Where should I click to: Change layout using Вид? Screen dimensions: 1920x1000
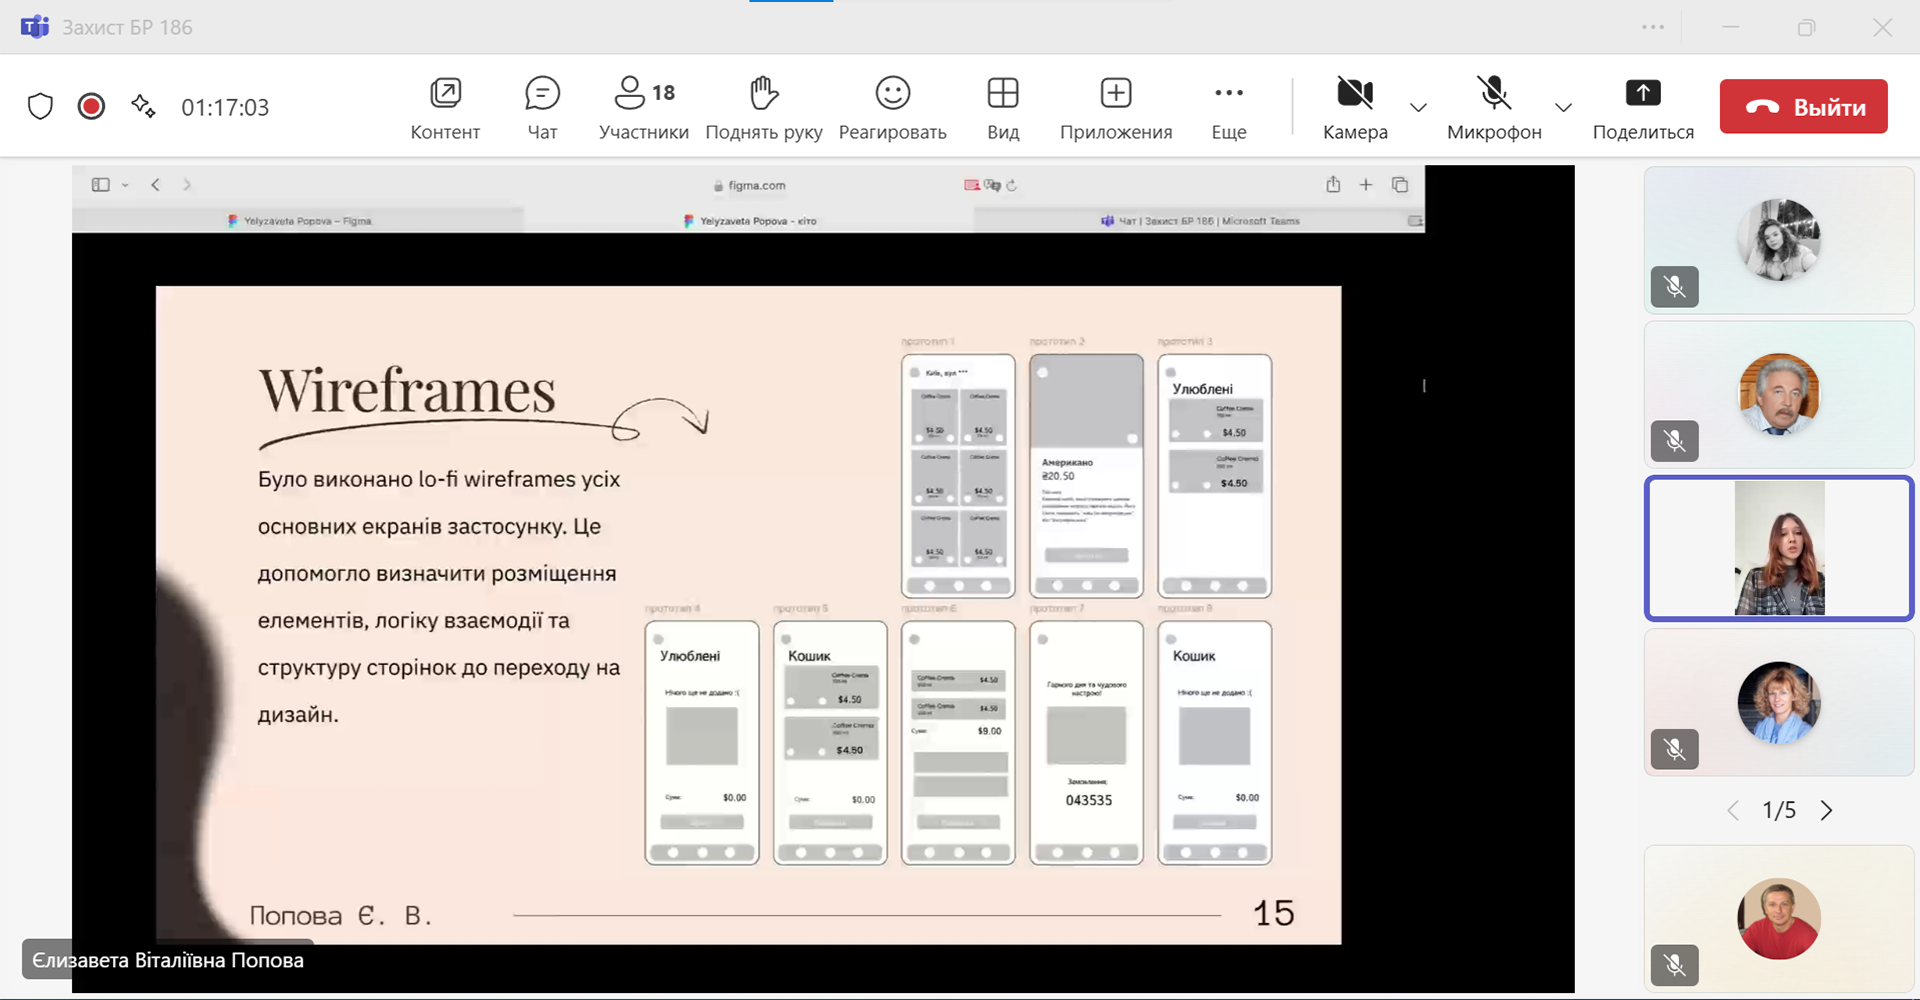point(1002,107)
